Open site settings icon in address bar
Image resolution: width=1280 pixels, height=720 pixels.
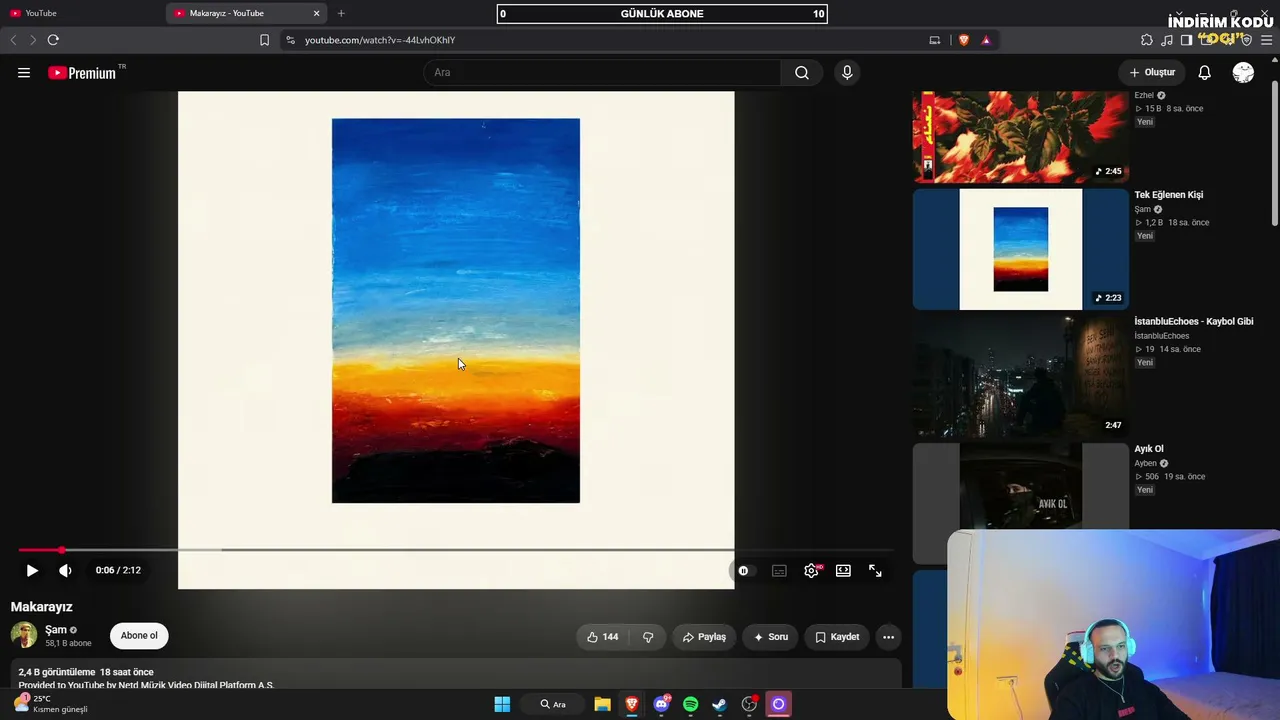(x=290, y=40)
